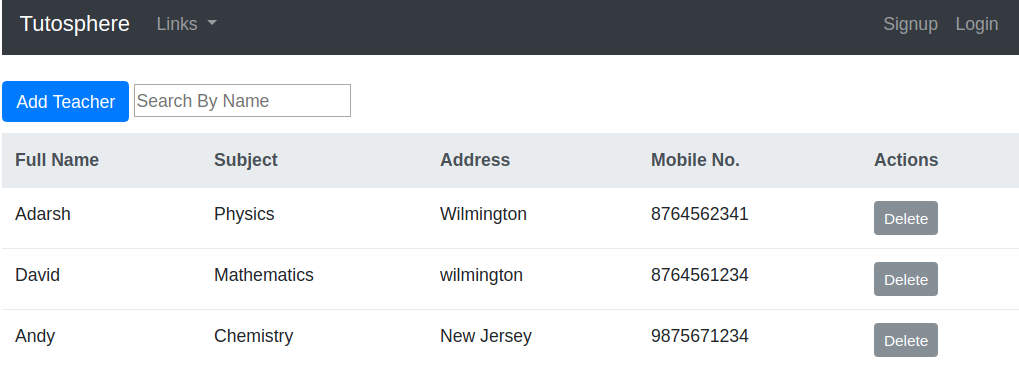
Task: Click the Full Name column header
Action: (x=57, y=160)
